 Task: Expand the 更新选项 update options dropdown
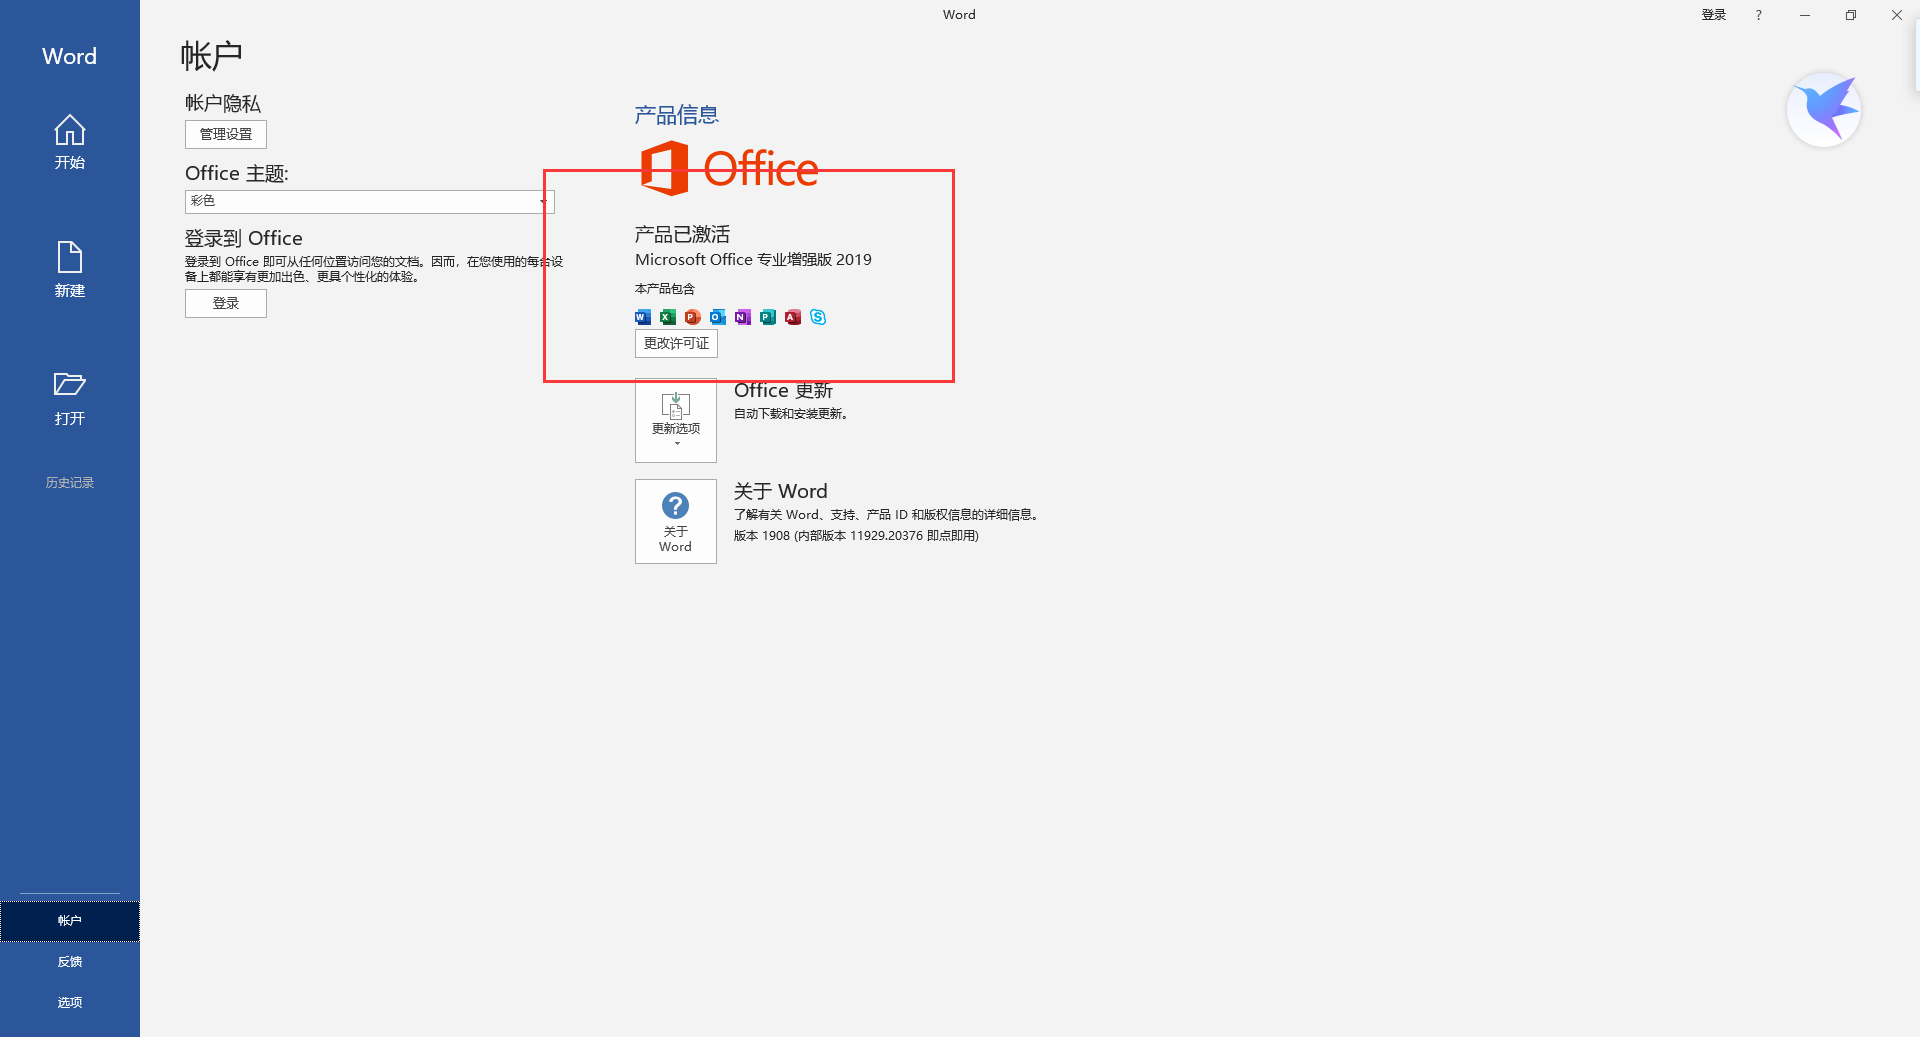tap(676, 420)
